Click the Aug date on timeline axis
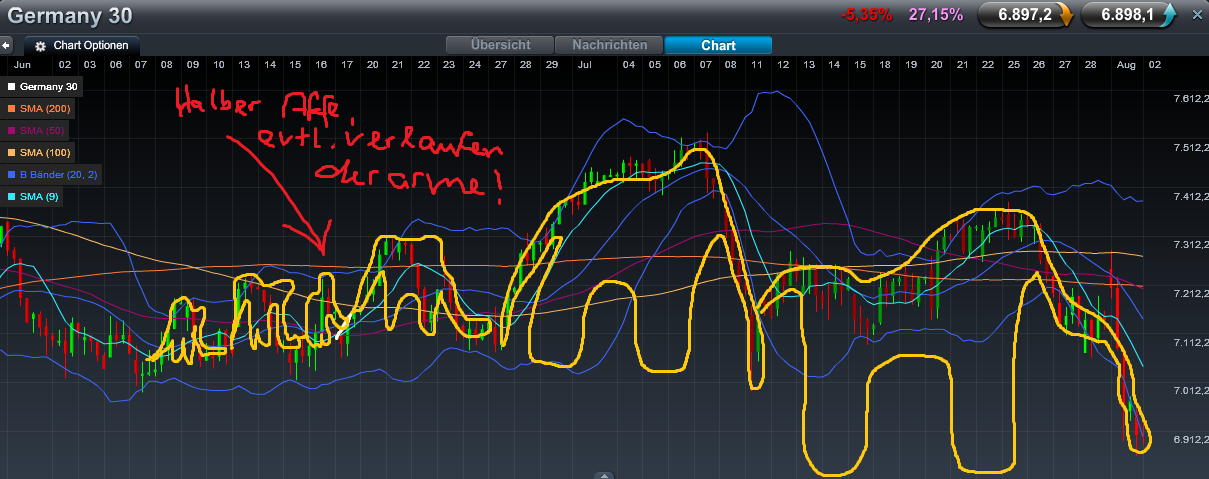This screenshot has height=479, width=1209. [1125, 64]
